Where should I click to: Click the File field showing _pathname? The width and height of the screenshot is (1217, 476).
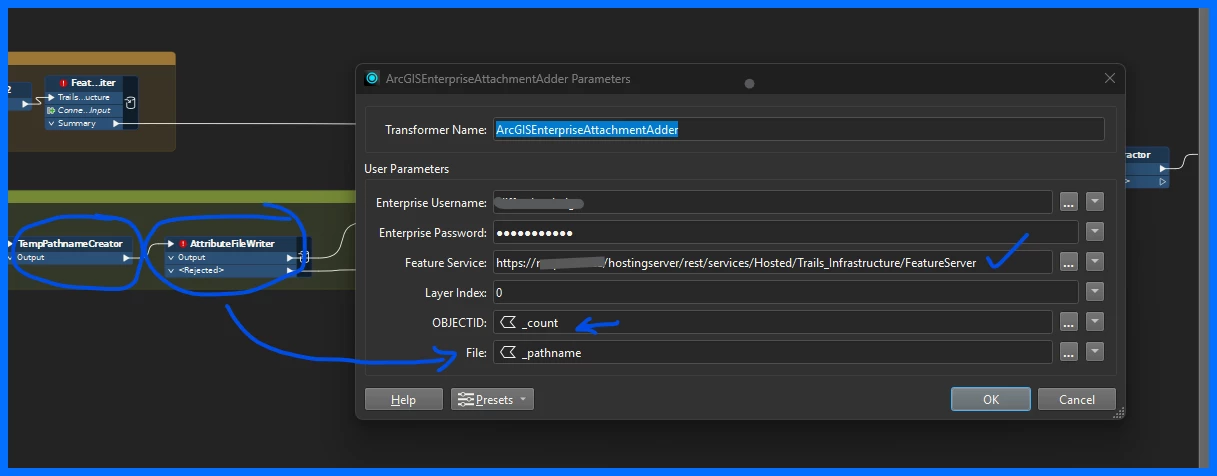772,352
